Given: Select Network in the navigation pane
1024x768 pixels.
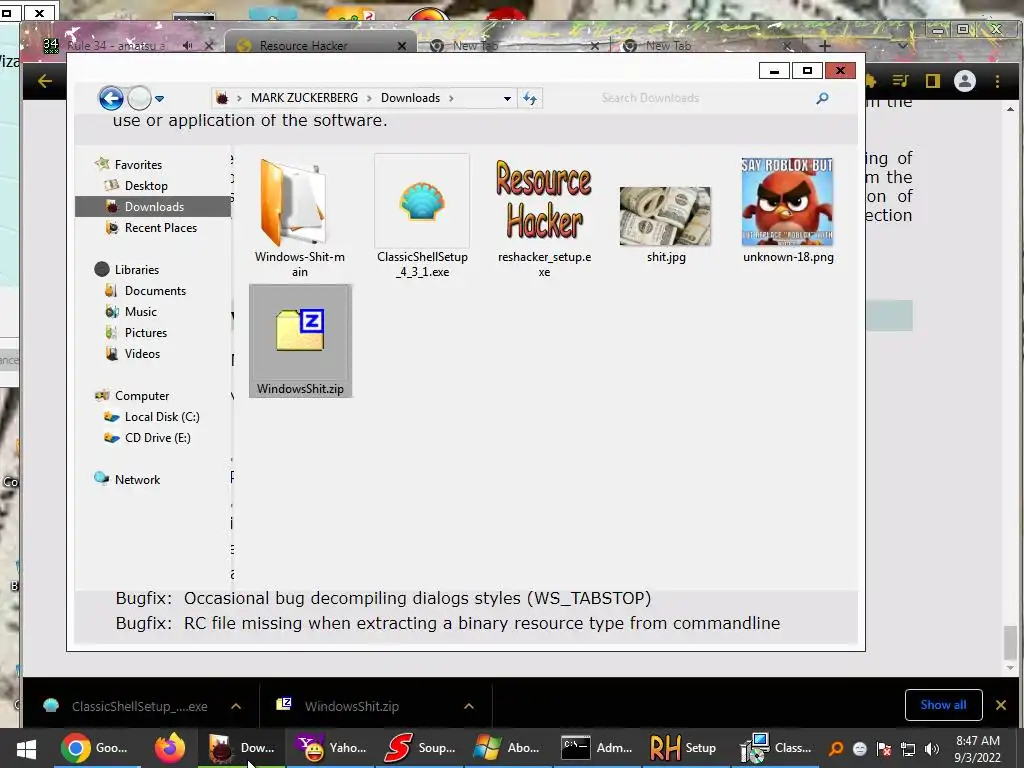Looking at the screenshot, I should (x=137, y=479).
